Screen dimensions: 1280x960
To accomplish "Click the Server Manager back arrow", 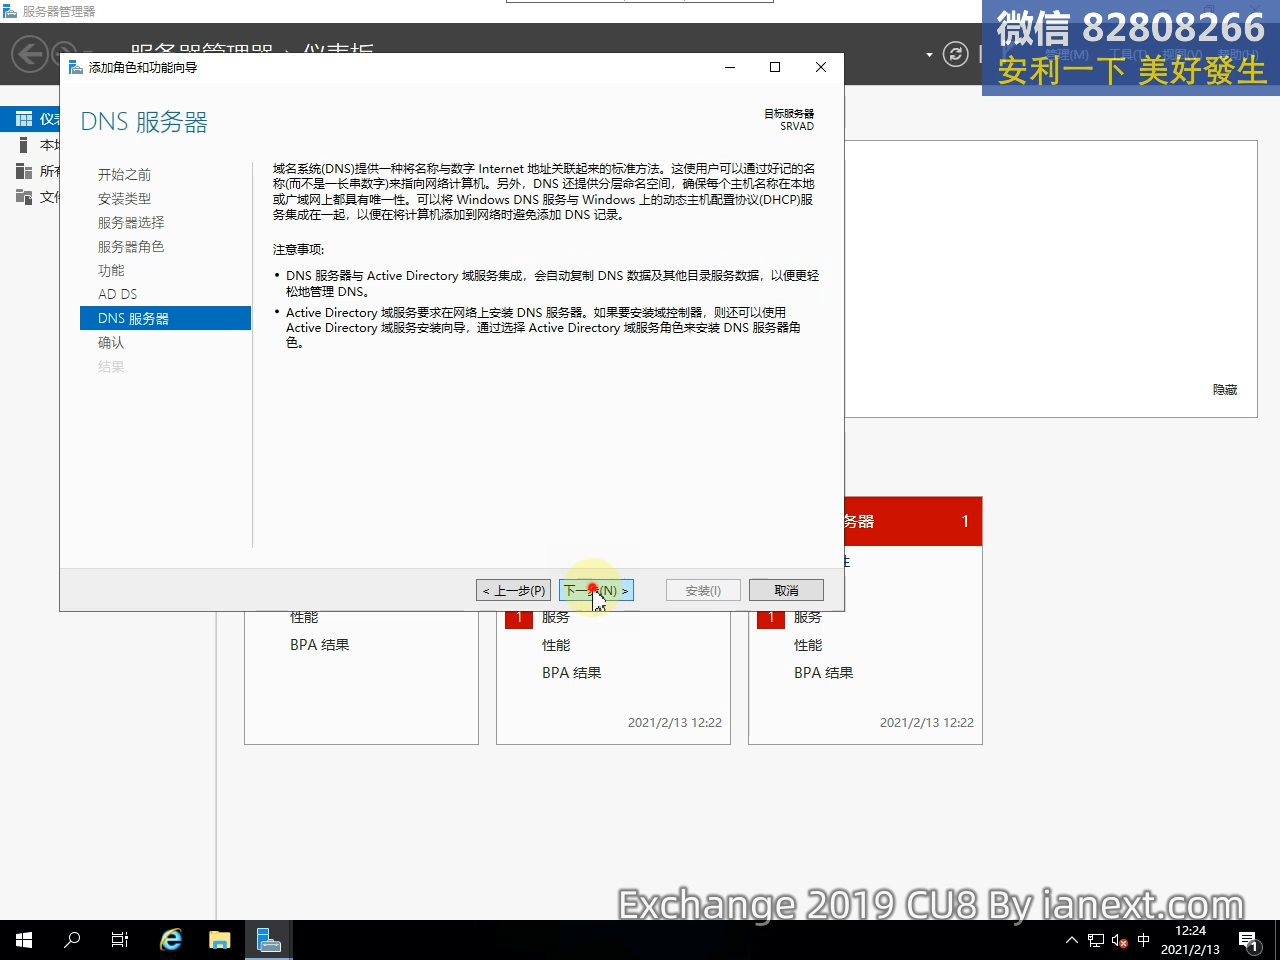I will pos(30,53).
